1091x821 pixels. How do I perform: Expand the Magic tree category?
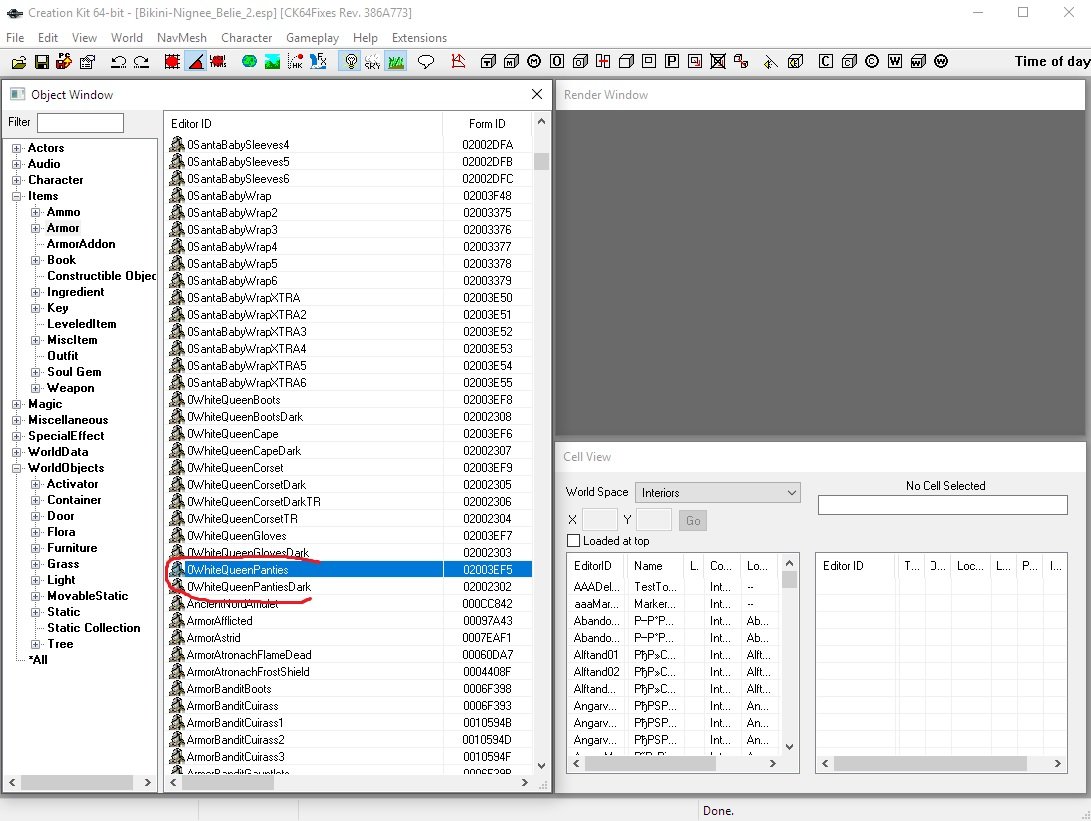[x=17, y=404]
